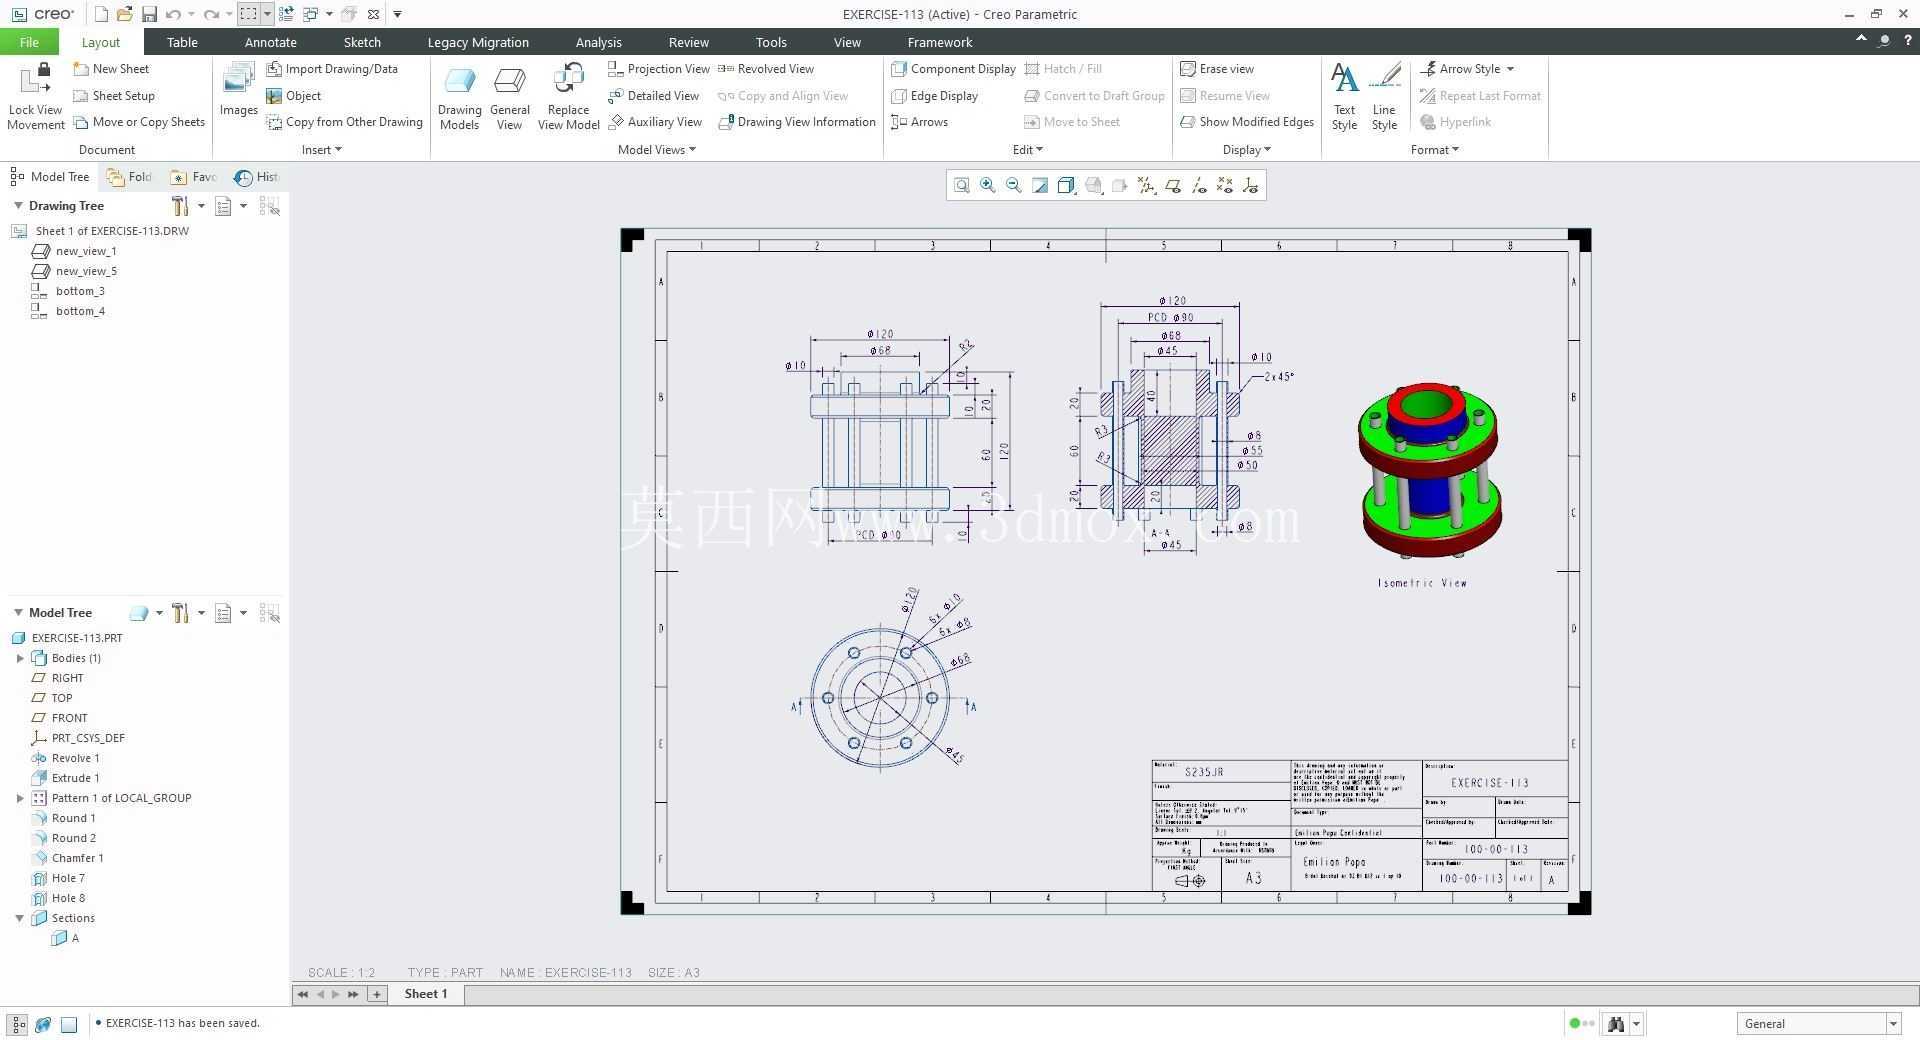Click the Images insert icon
The image size is (1920, 1040).
click(239, 90)
